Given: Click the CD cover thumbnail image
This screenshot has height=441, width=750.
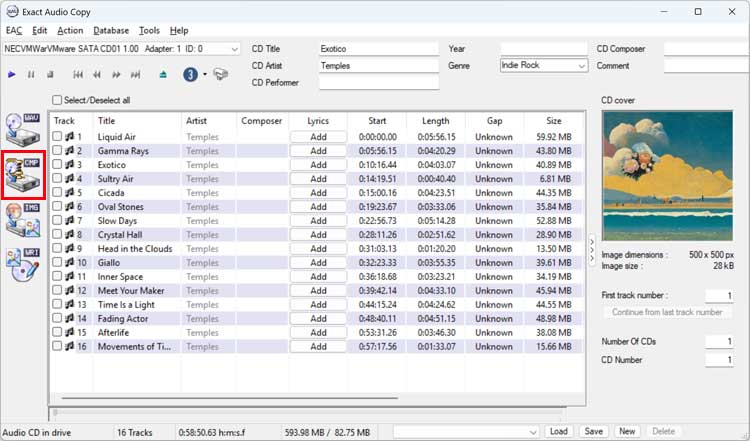Looking at the screenshot, I should coord(667,176).
